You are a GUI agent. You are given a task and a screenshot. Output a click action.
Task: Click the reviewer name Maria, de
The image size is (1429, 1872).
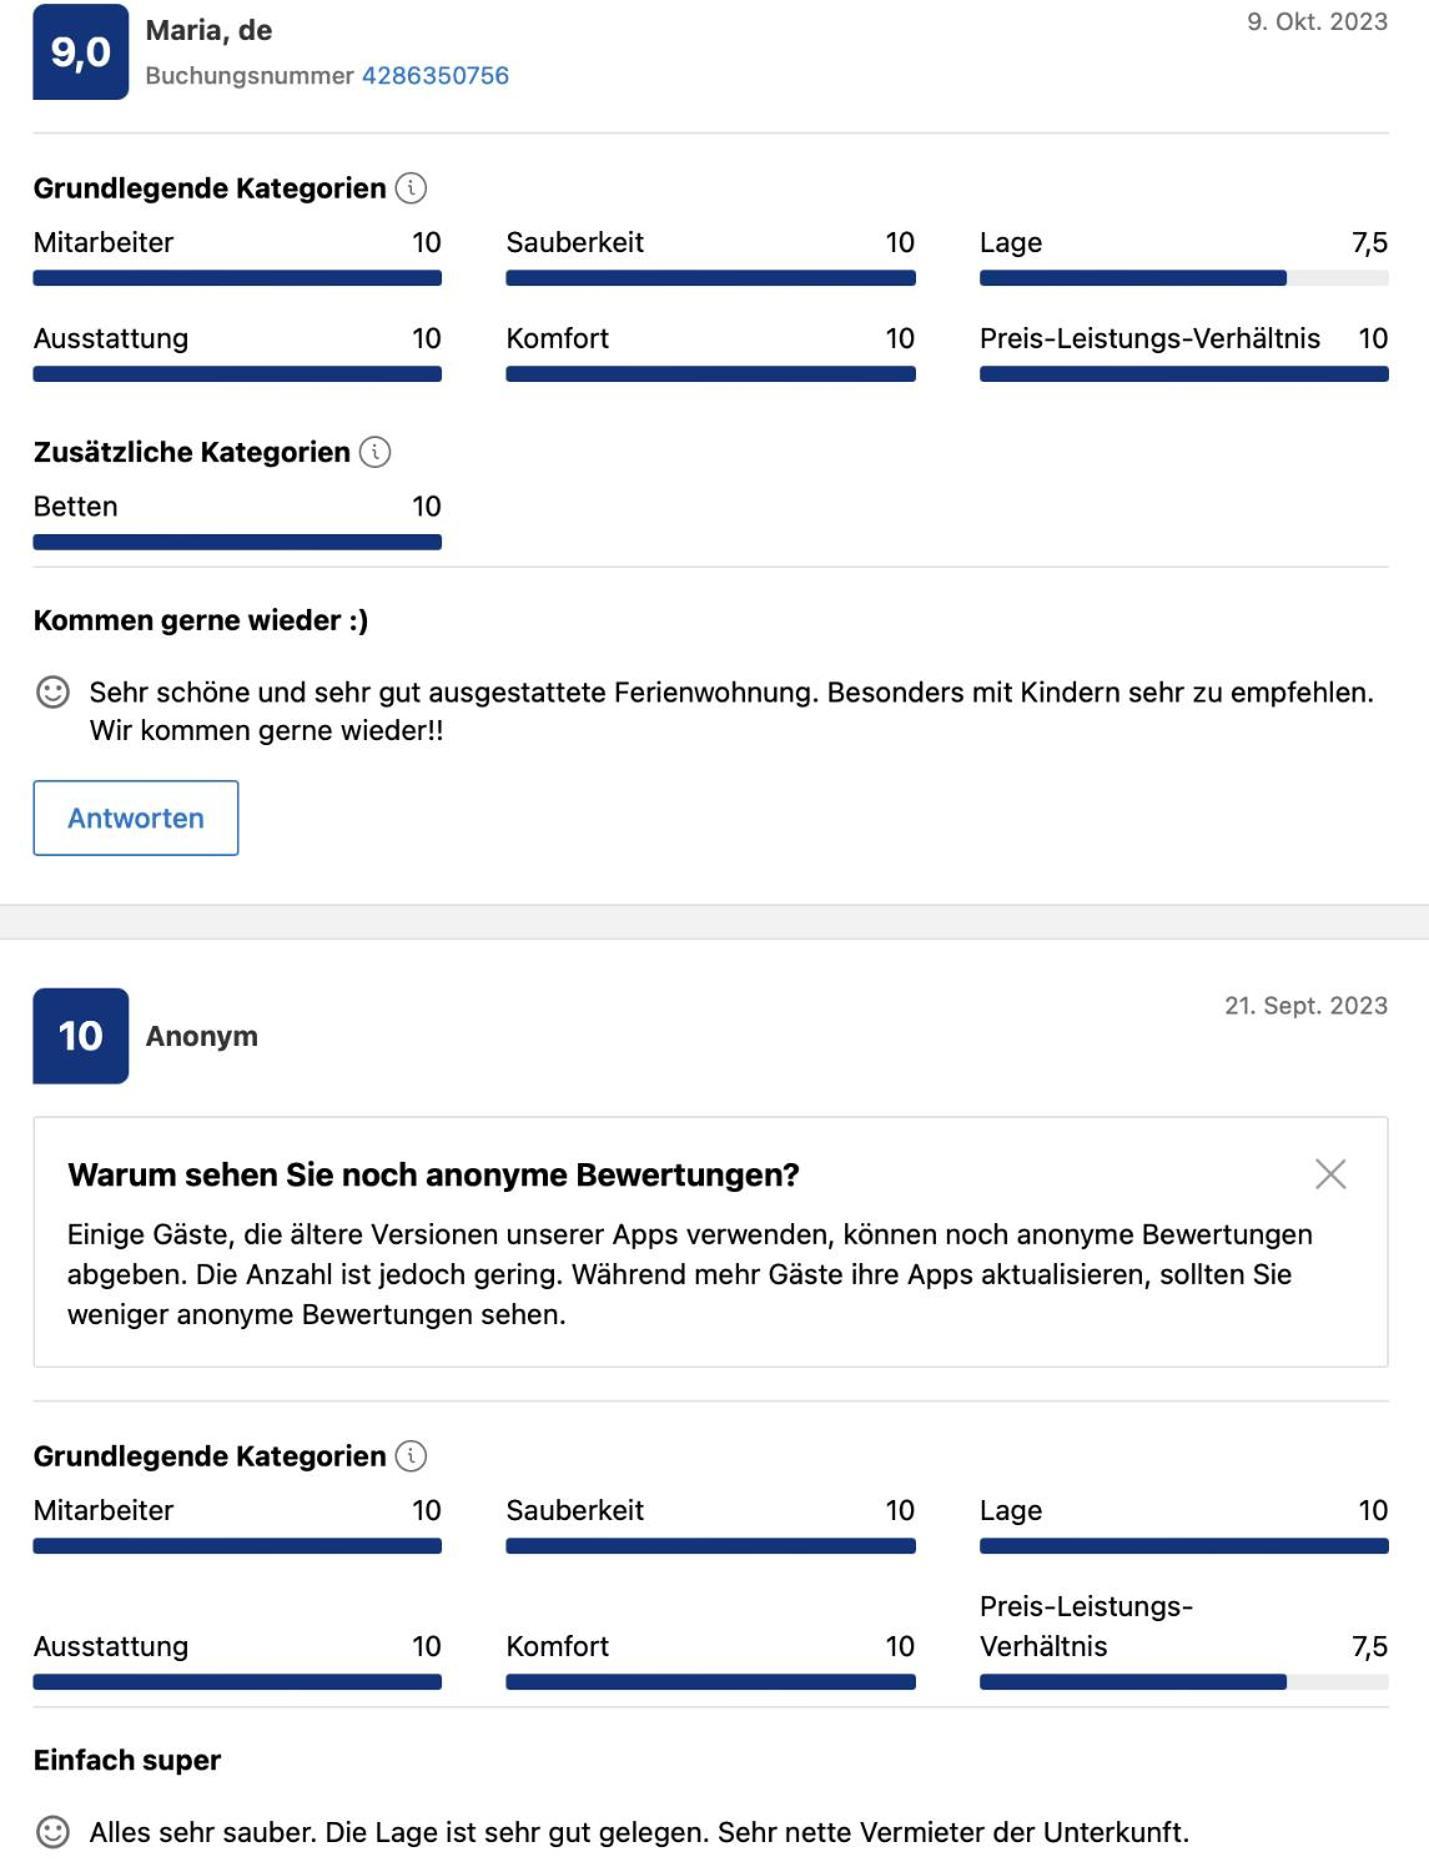(209, 30)
